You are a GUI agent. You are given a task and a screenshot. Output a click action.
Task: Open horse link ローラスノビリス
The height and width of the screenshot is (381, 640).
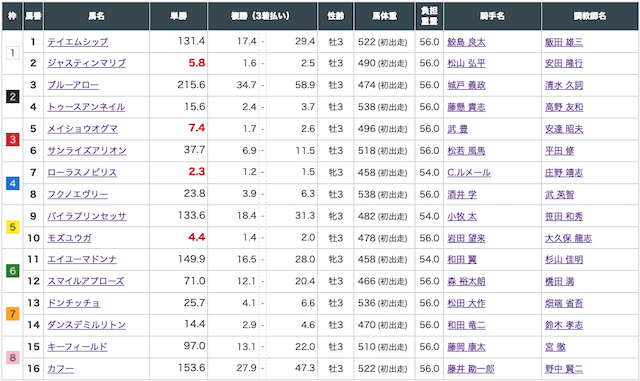coord(82,172)
